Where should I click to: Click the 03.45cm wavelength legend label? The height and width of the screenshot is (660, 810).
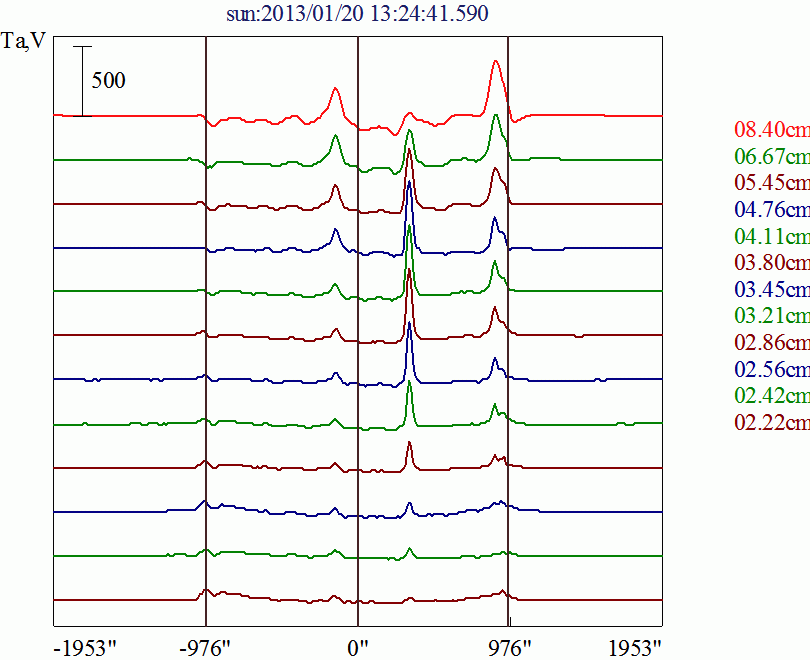point(772,289)
